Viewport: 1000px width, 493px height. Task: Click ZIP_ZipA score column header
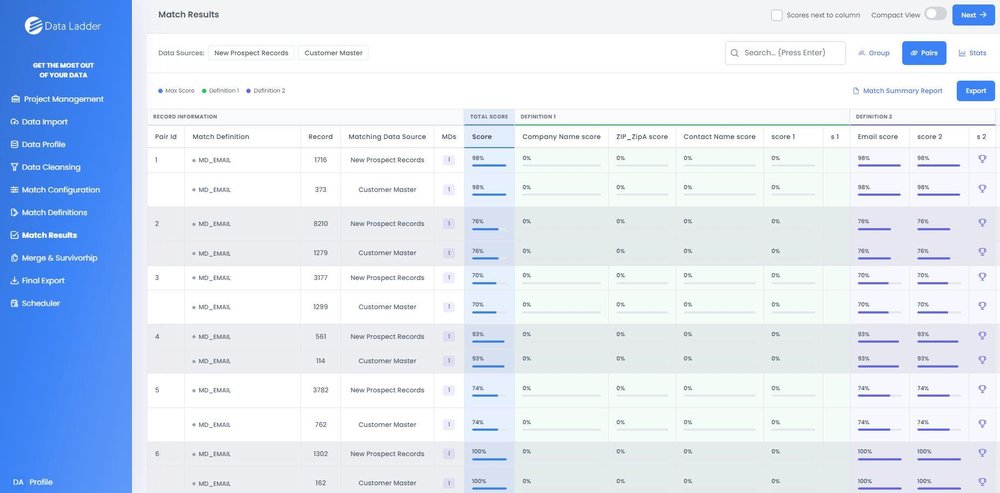click(642, 136)
